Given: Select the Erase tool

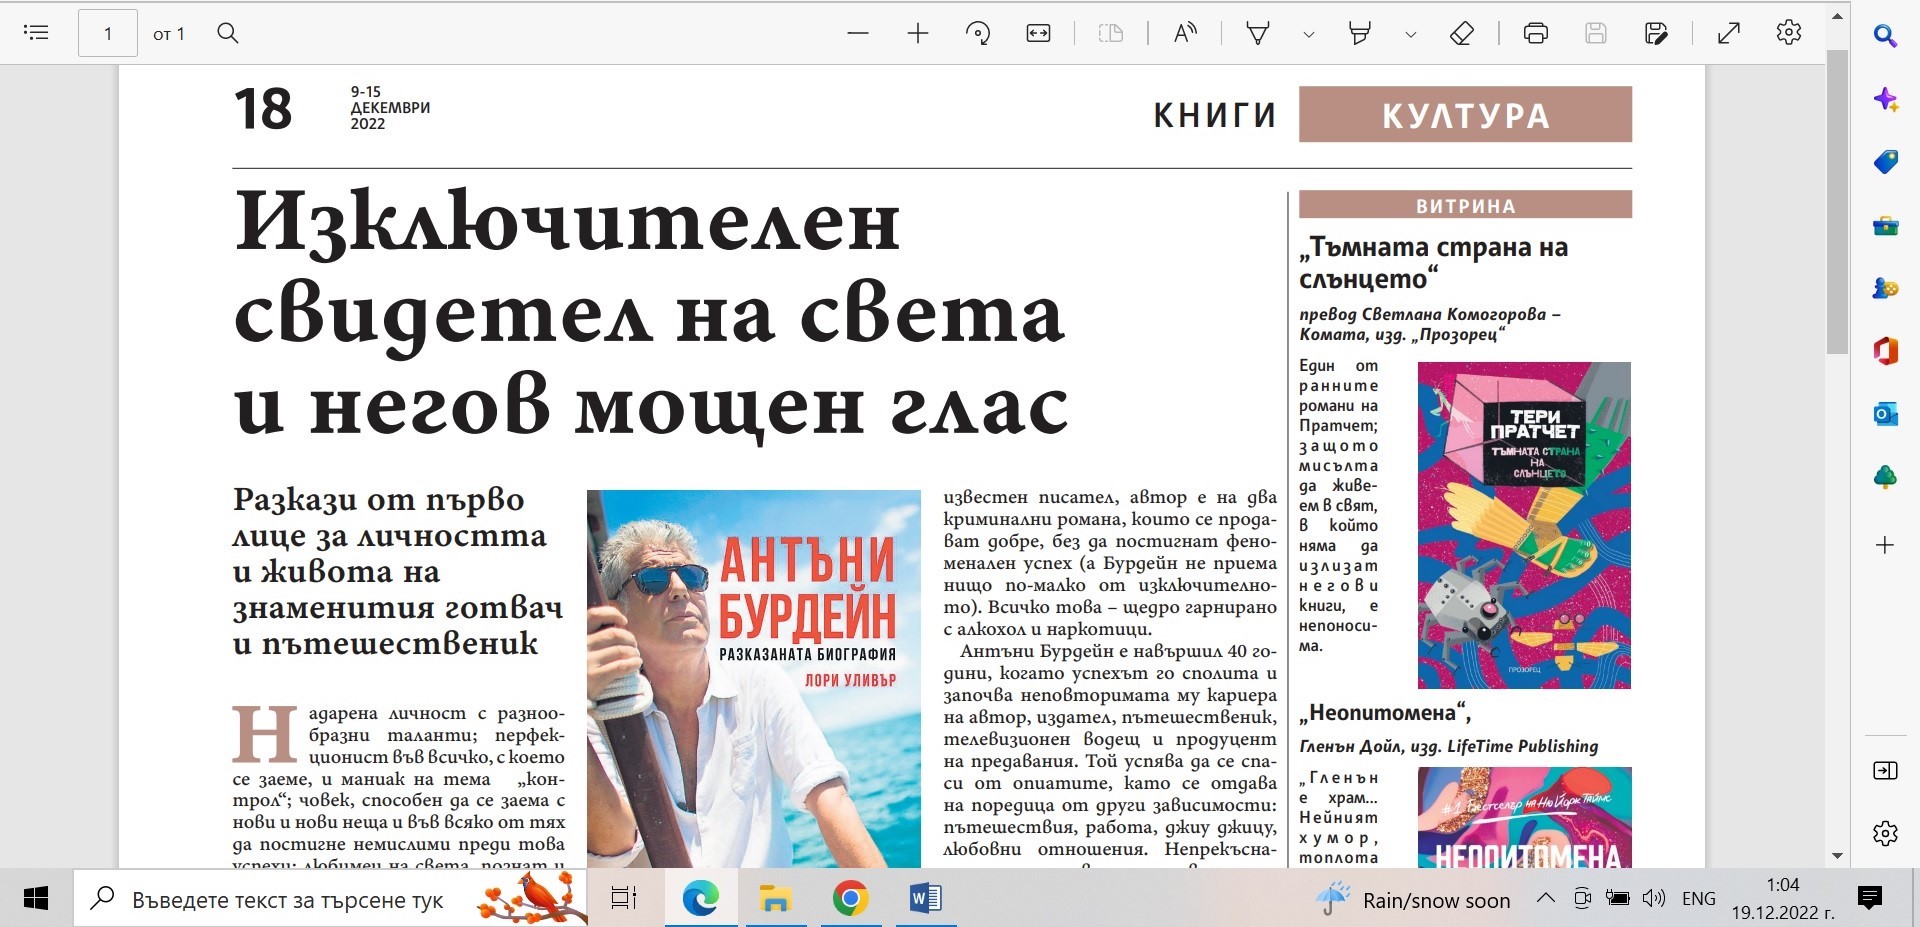Looking at the screenshot, I should [x=1462, y=33].
